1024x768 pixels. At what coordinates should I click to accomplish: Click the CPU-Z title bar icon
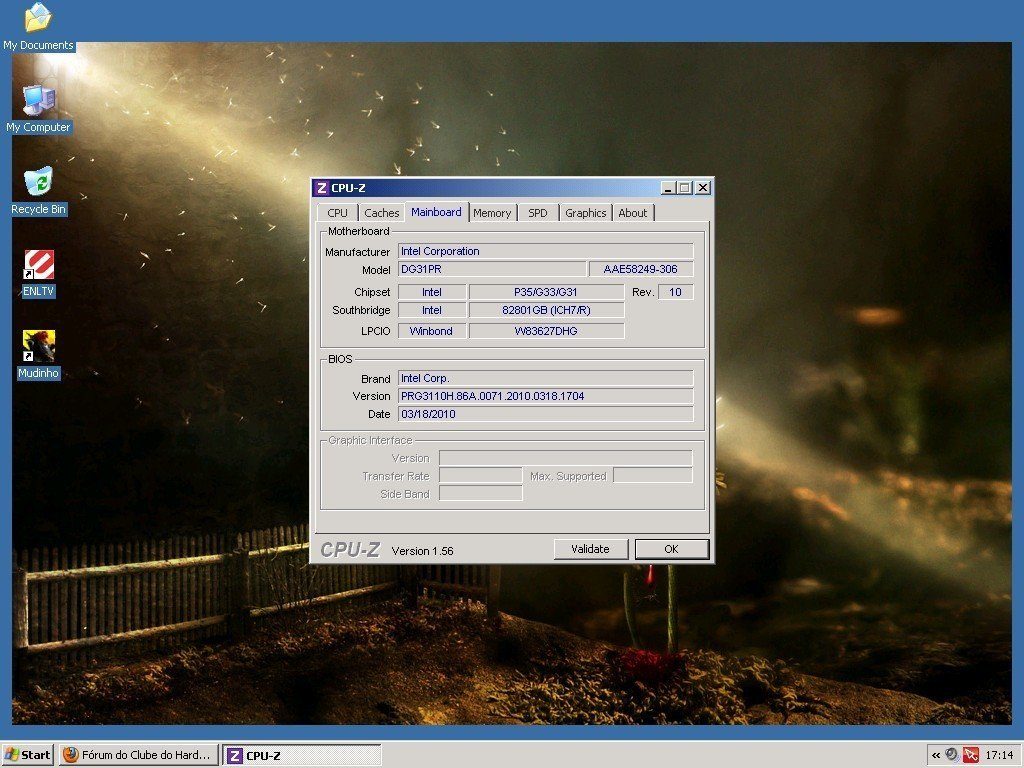point(321,188)
